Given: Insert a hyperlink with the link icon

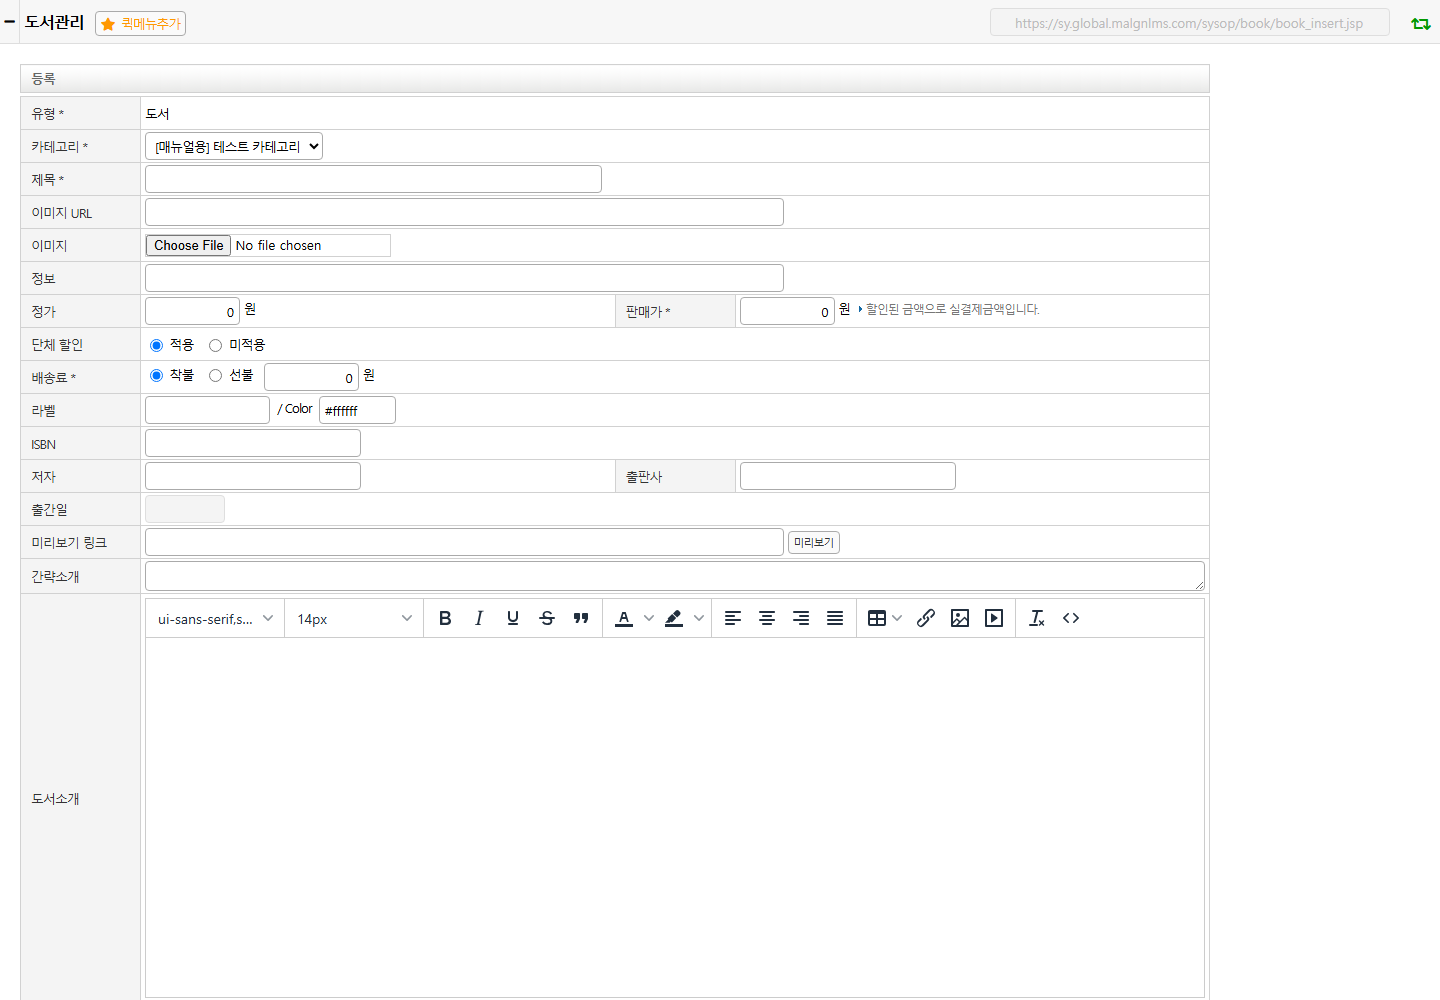Looking at the screenshot, I should (x=926, y=618).
